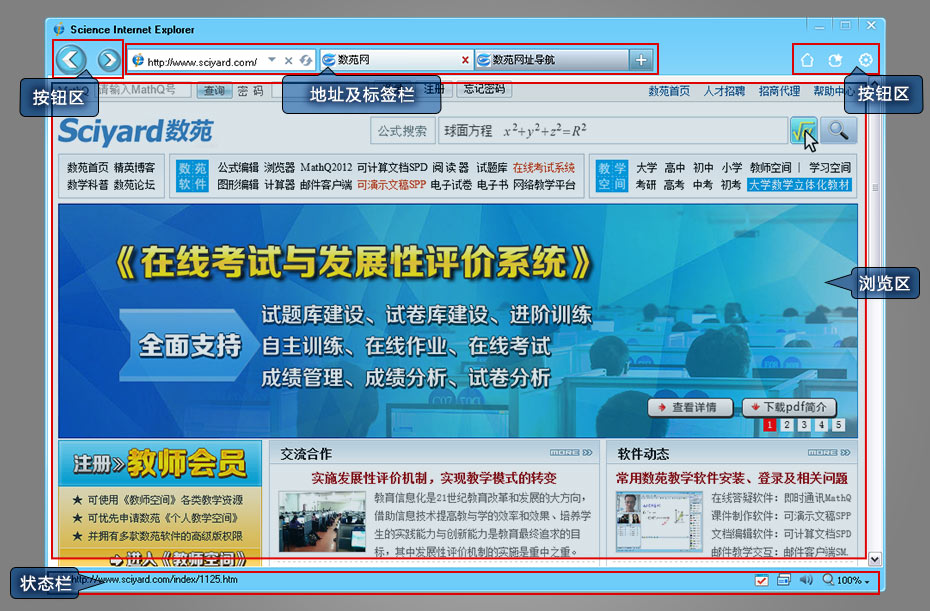Open the 大学数学立体化教材 highlighted link
Image resolution: width=930 pixels, height=611 pixels.
coord(799,185)
